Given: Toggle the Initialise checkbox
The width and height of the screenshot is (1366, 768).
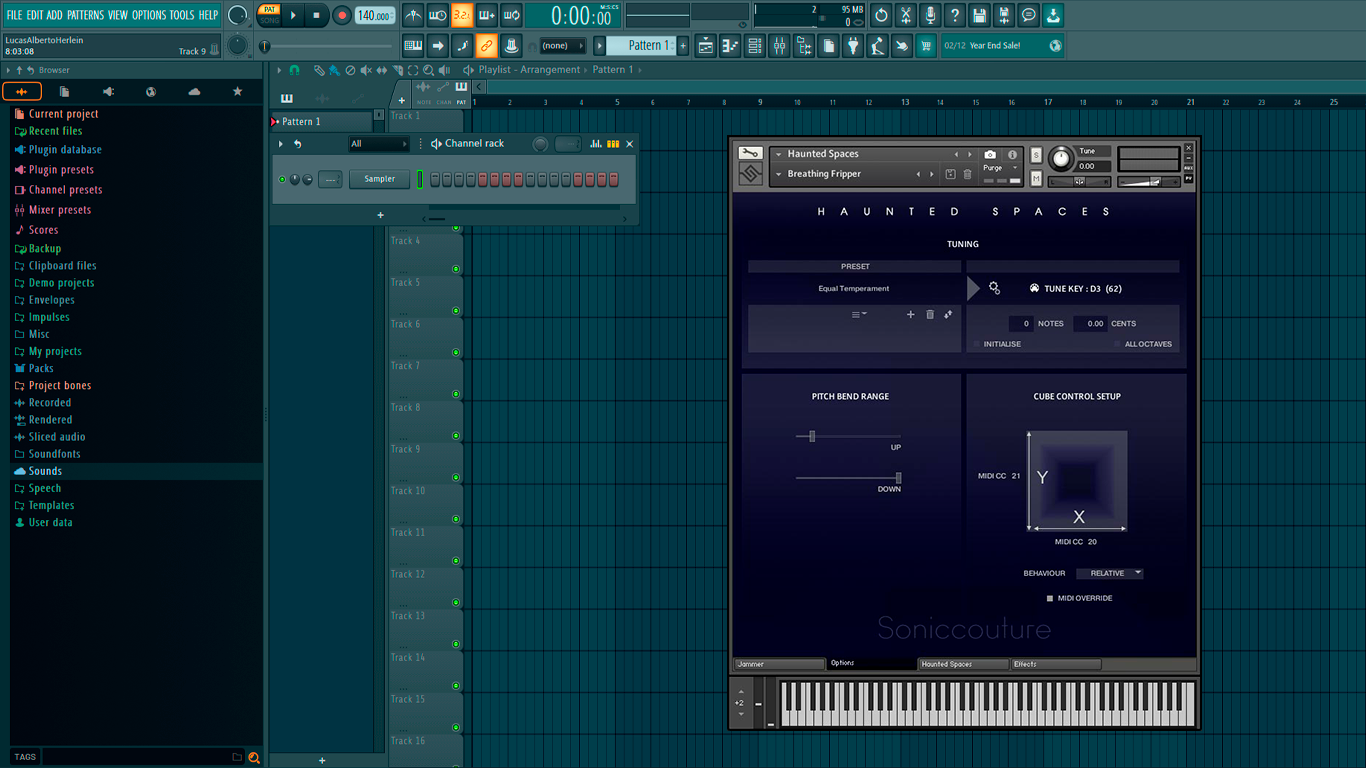Looking at the screenshot, I should point(977,344).
